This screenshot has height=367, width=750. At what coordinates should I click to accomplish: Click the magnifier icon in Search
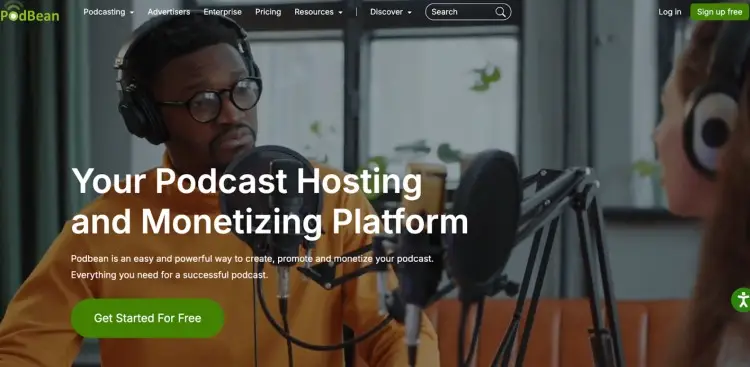coord(500,12)
